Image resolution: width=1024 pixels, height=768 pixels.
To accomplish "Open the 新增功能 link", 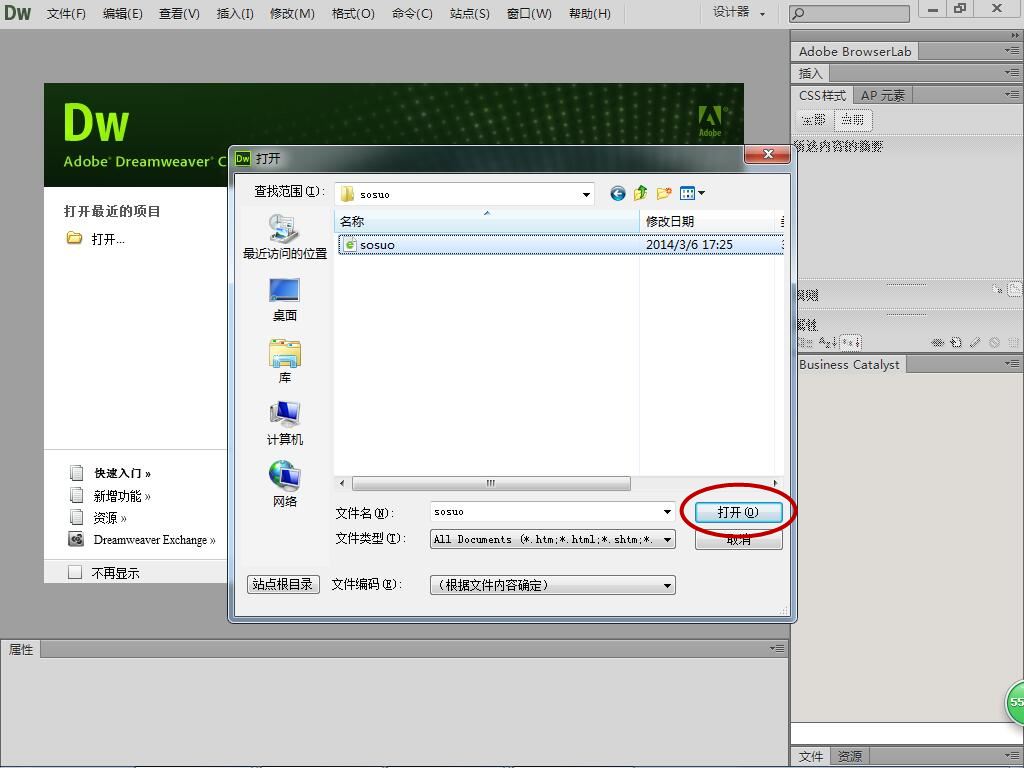I will [x=121, y=496].
